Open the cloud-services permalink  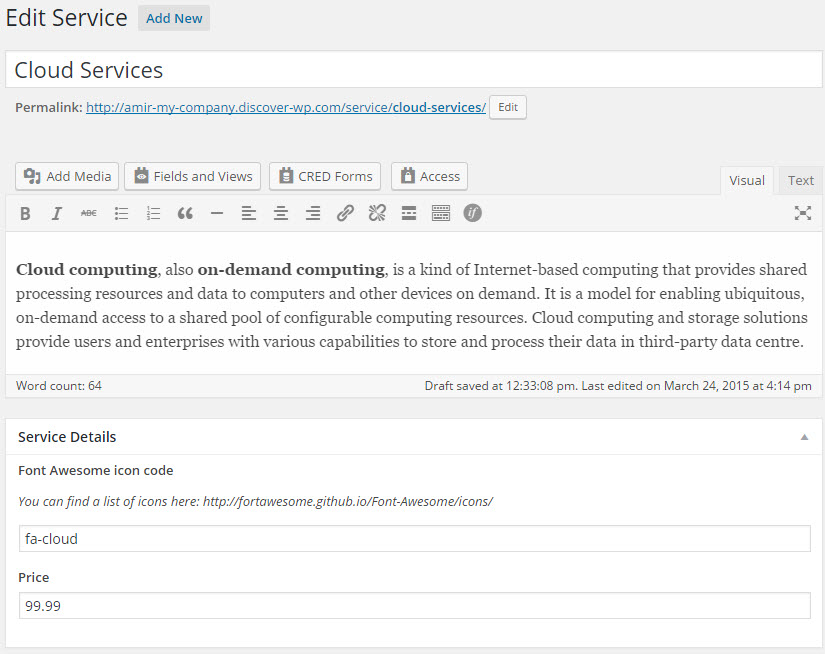[x=285, y=107]
